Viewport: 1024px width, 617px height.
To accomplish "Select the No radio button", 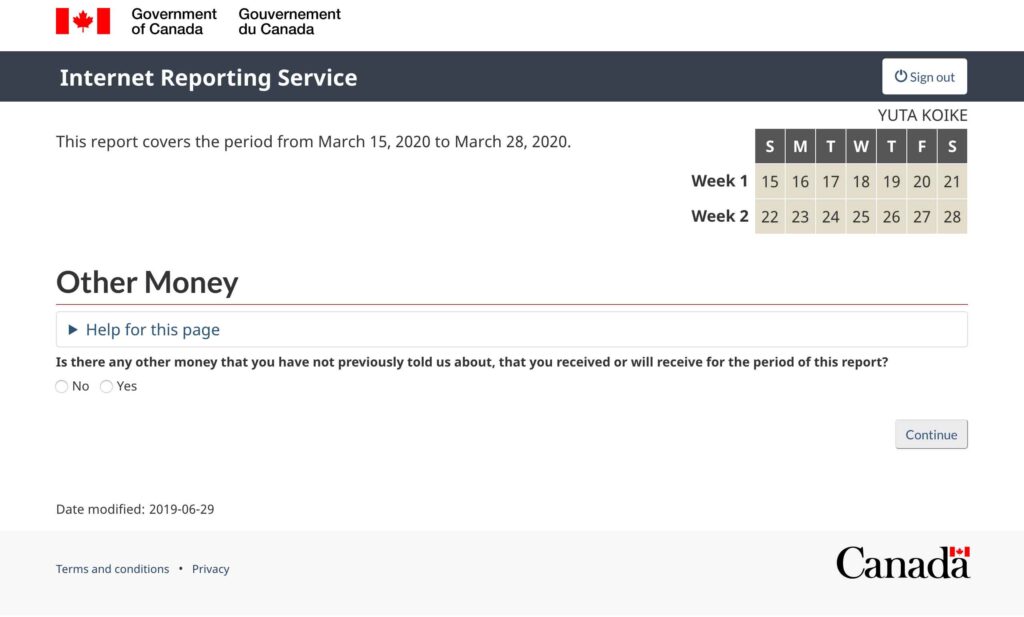I will coord(62,387).
